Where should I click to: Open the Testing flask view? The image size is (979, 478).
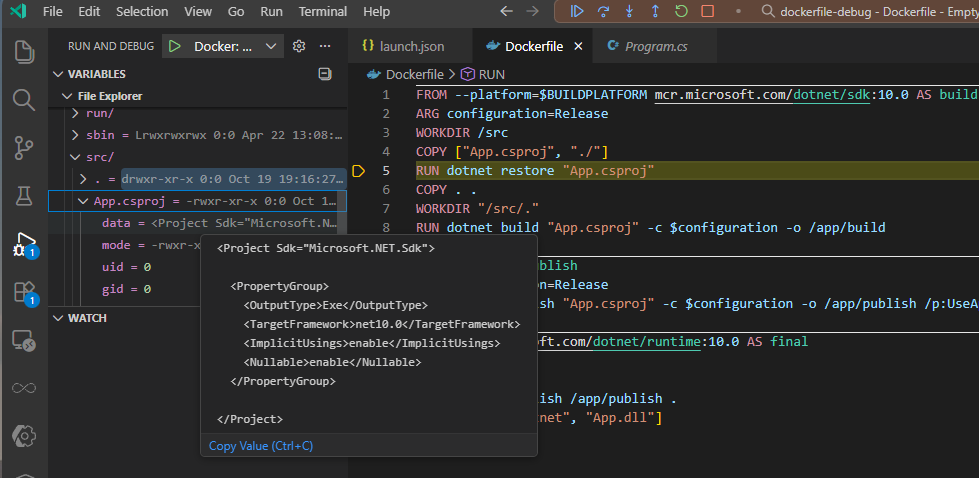(24, 196)
